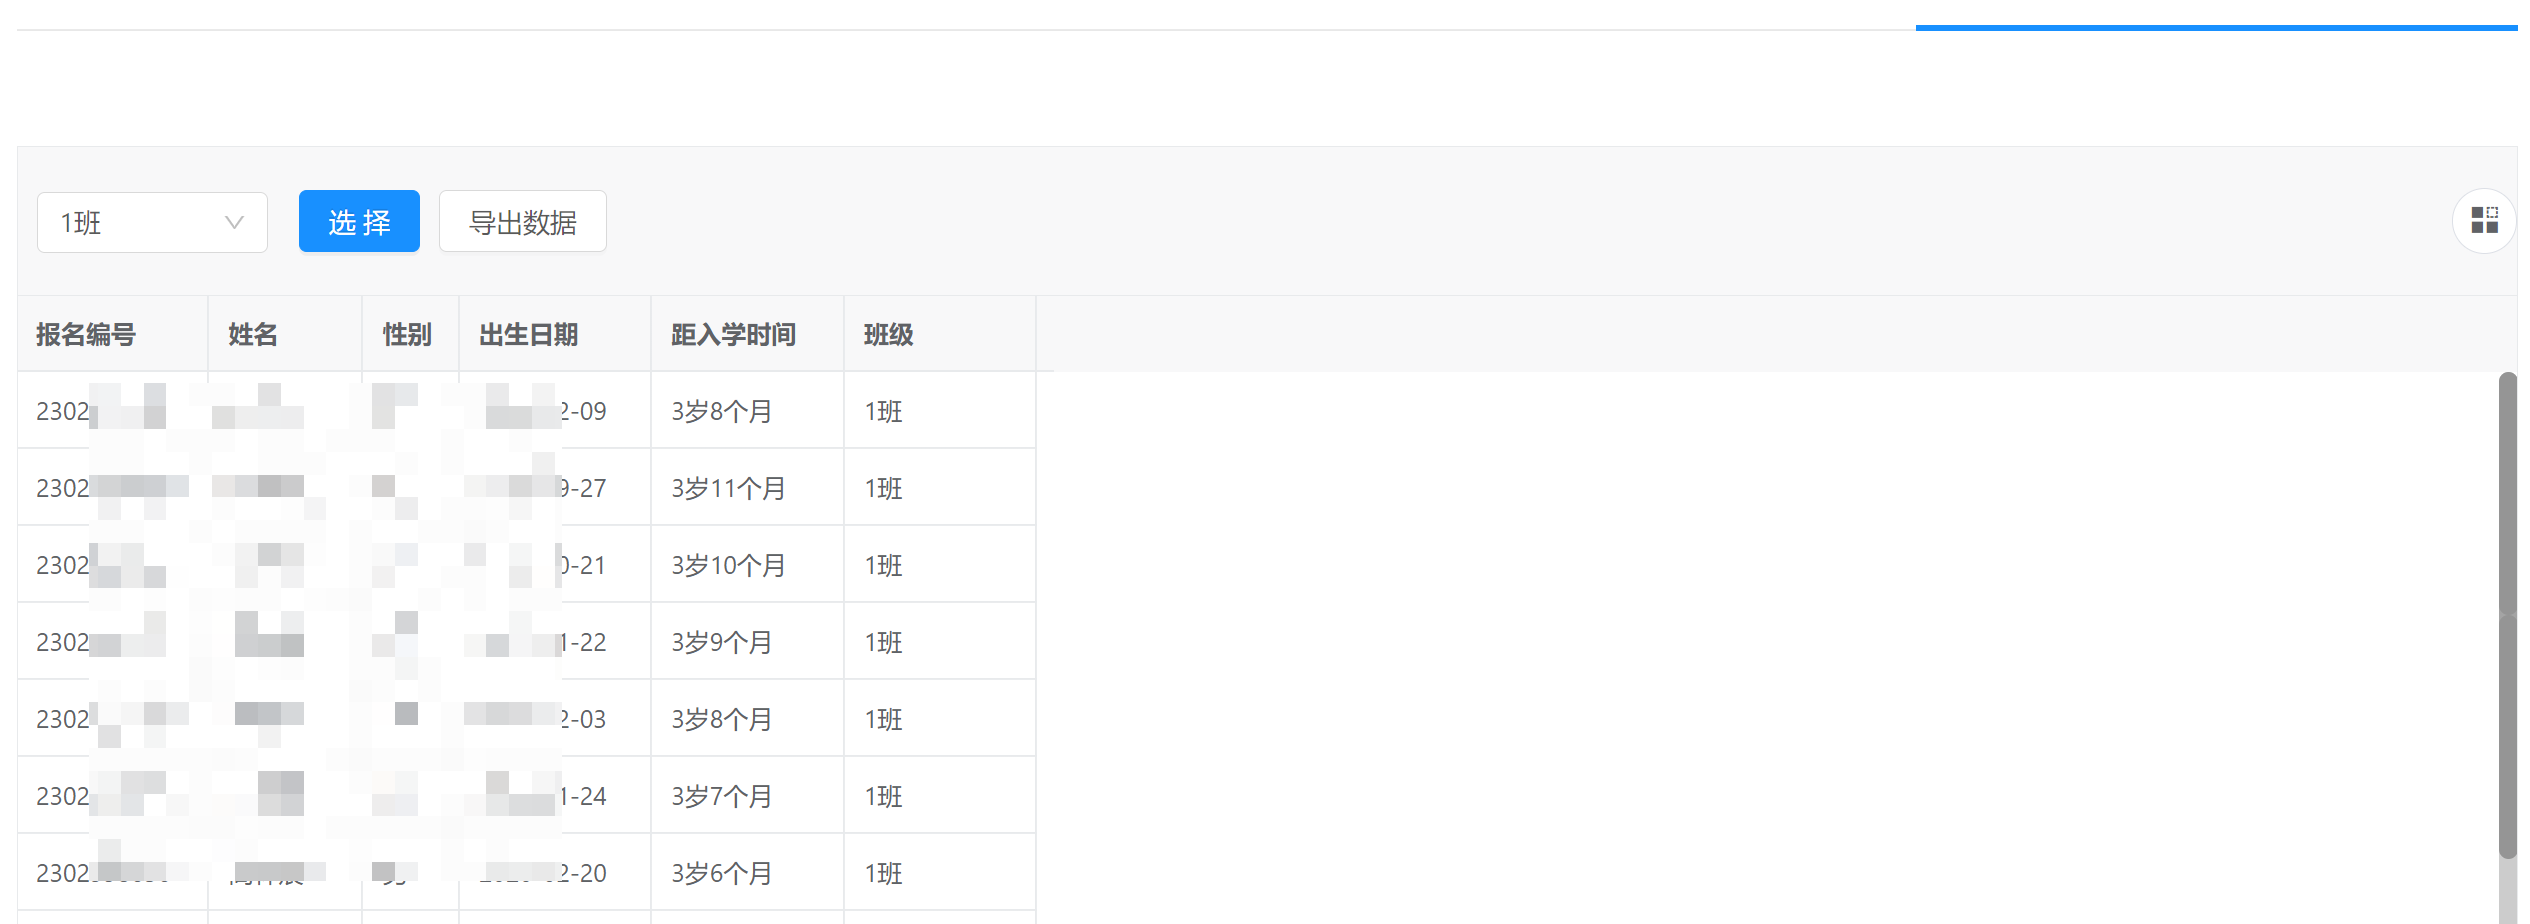The width and height of the screenshot is (2530, 924).
Task: Click the vertical scrollbar thumb of the table
Action: pyautogui.click(x=2507, y=615)
